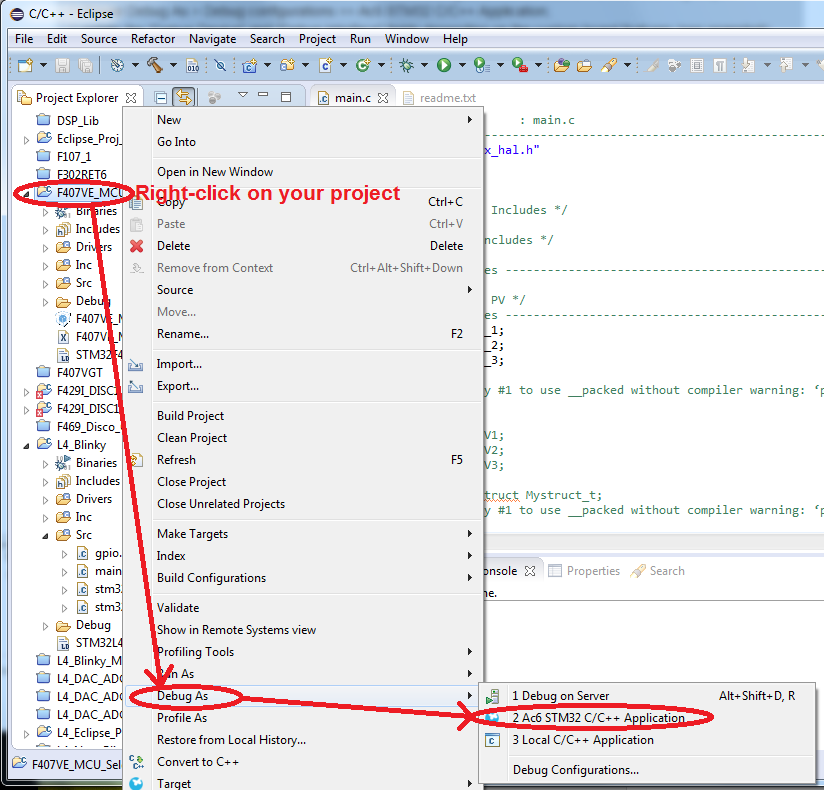
Task: Choose Build Project from context menu
Action: (x=190, y=416)
